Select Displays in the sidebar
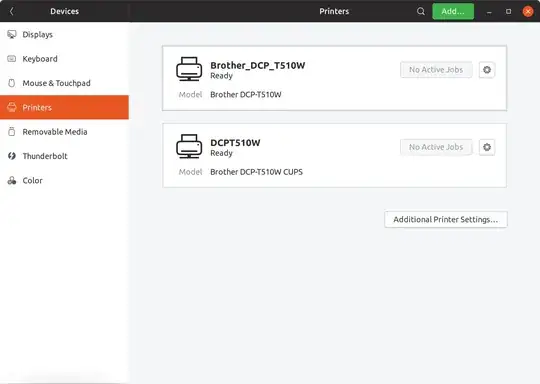Viewport: 540px width, 384px height. coord(64,34)
